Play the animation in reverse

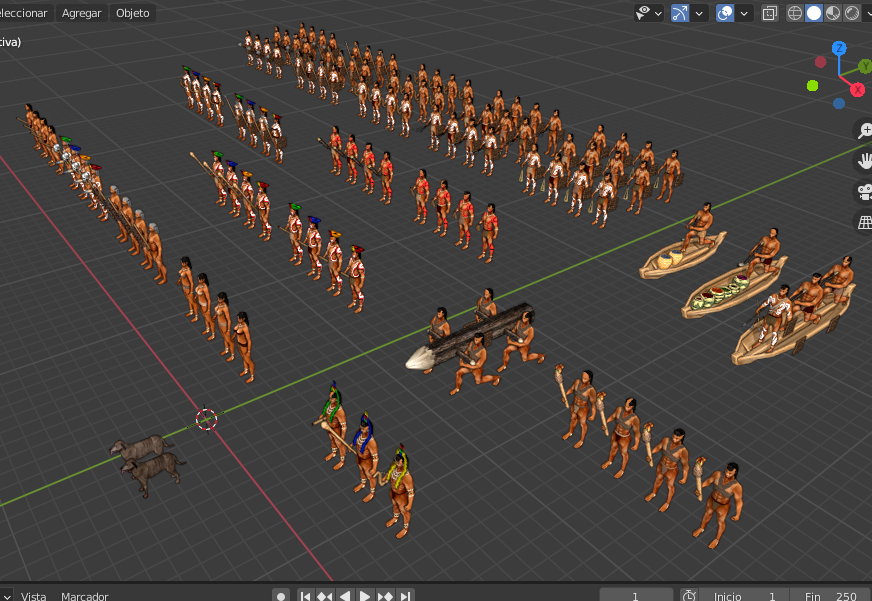(x=345, y=596)
